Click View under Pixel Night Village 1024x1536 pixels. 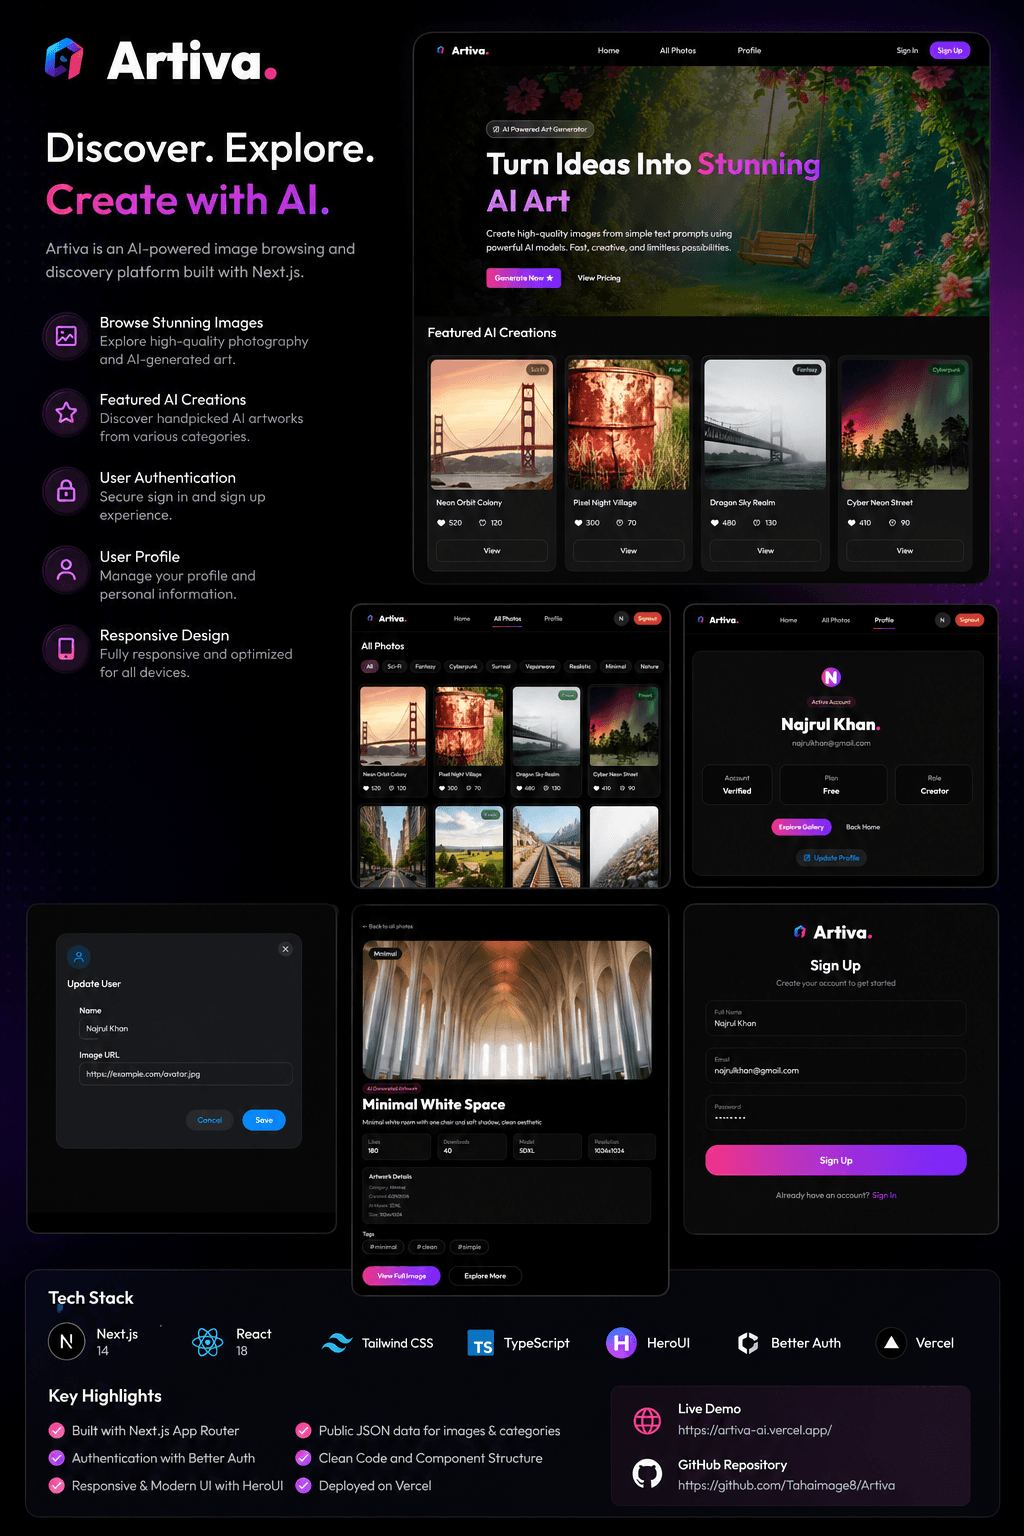pos(629,550)
